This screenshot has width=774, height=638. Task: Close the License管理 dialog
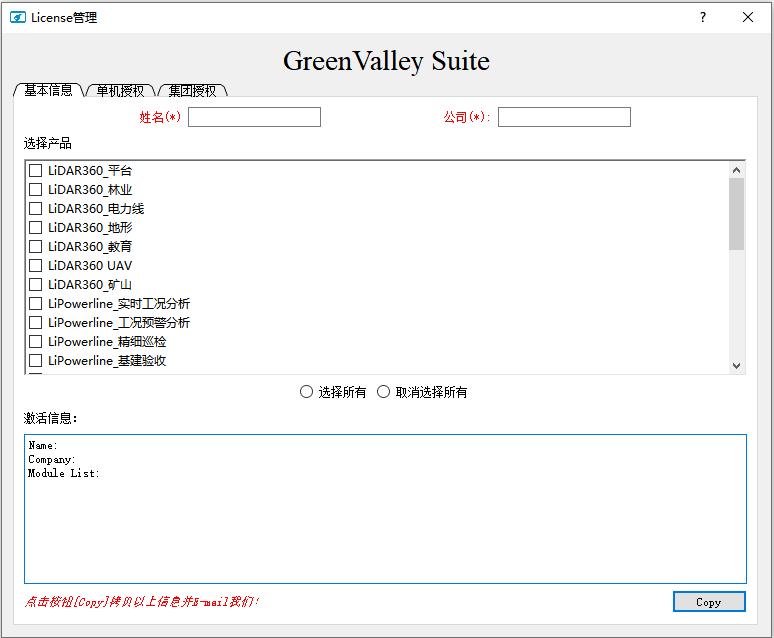tap(748, 17)
